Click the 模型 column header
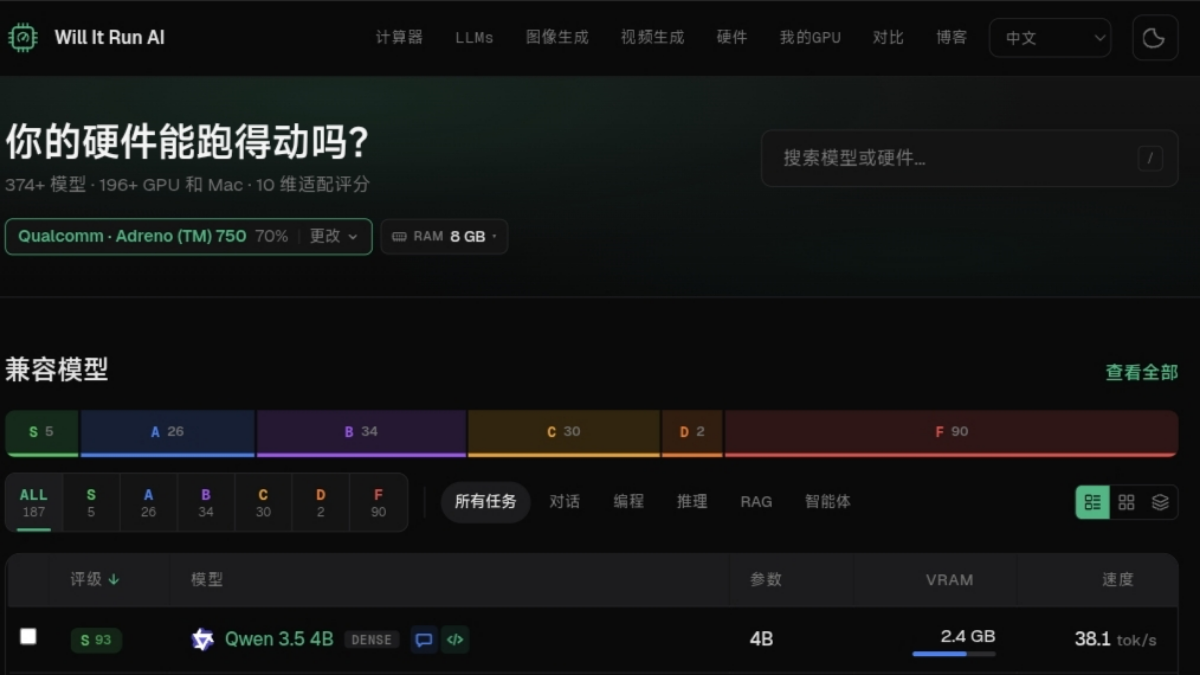This screenshot has height=675, width=1200. [x=207, y=579]
